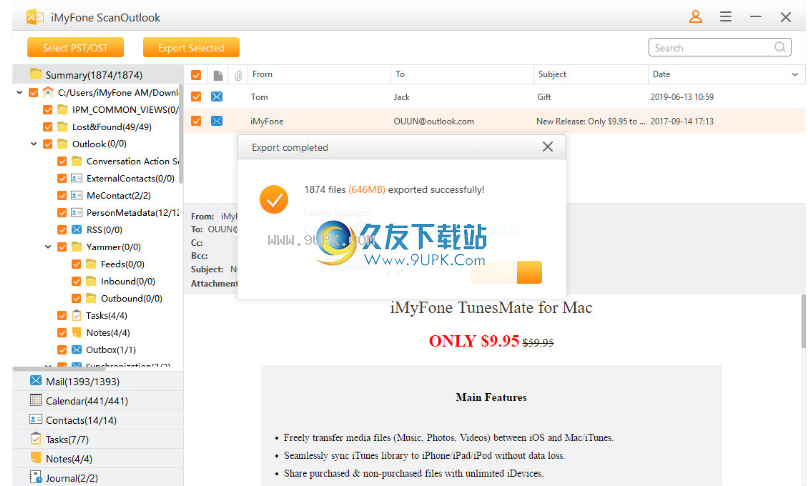The image size is (808, 486).
Task: Click the folder tree vertical scrollbar
Action: [181, 134]
